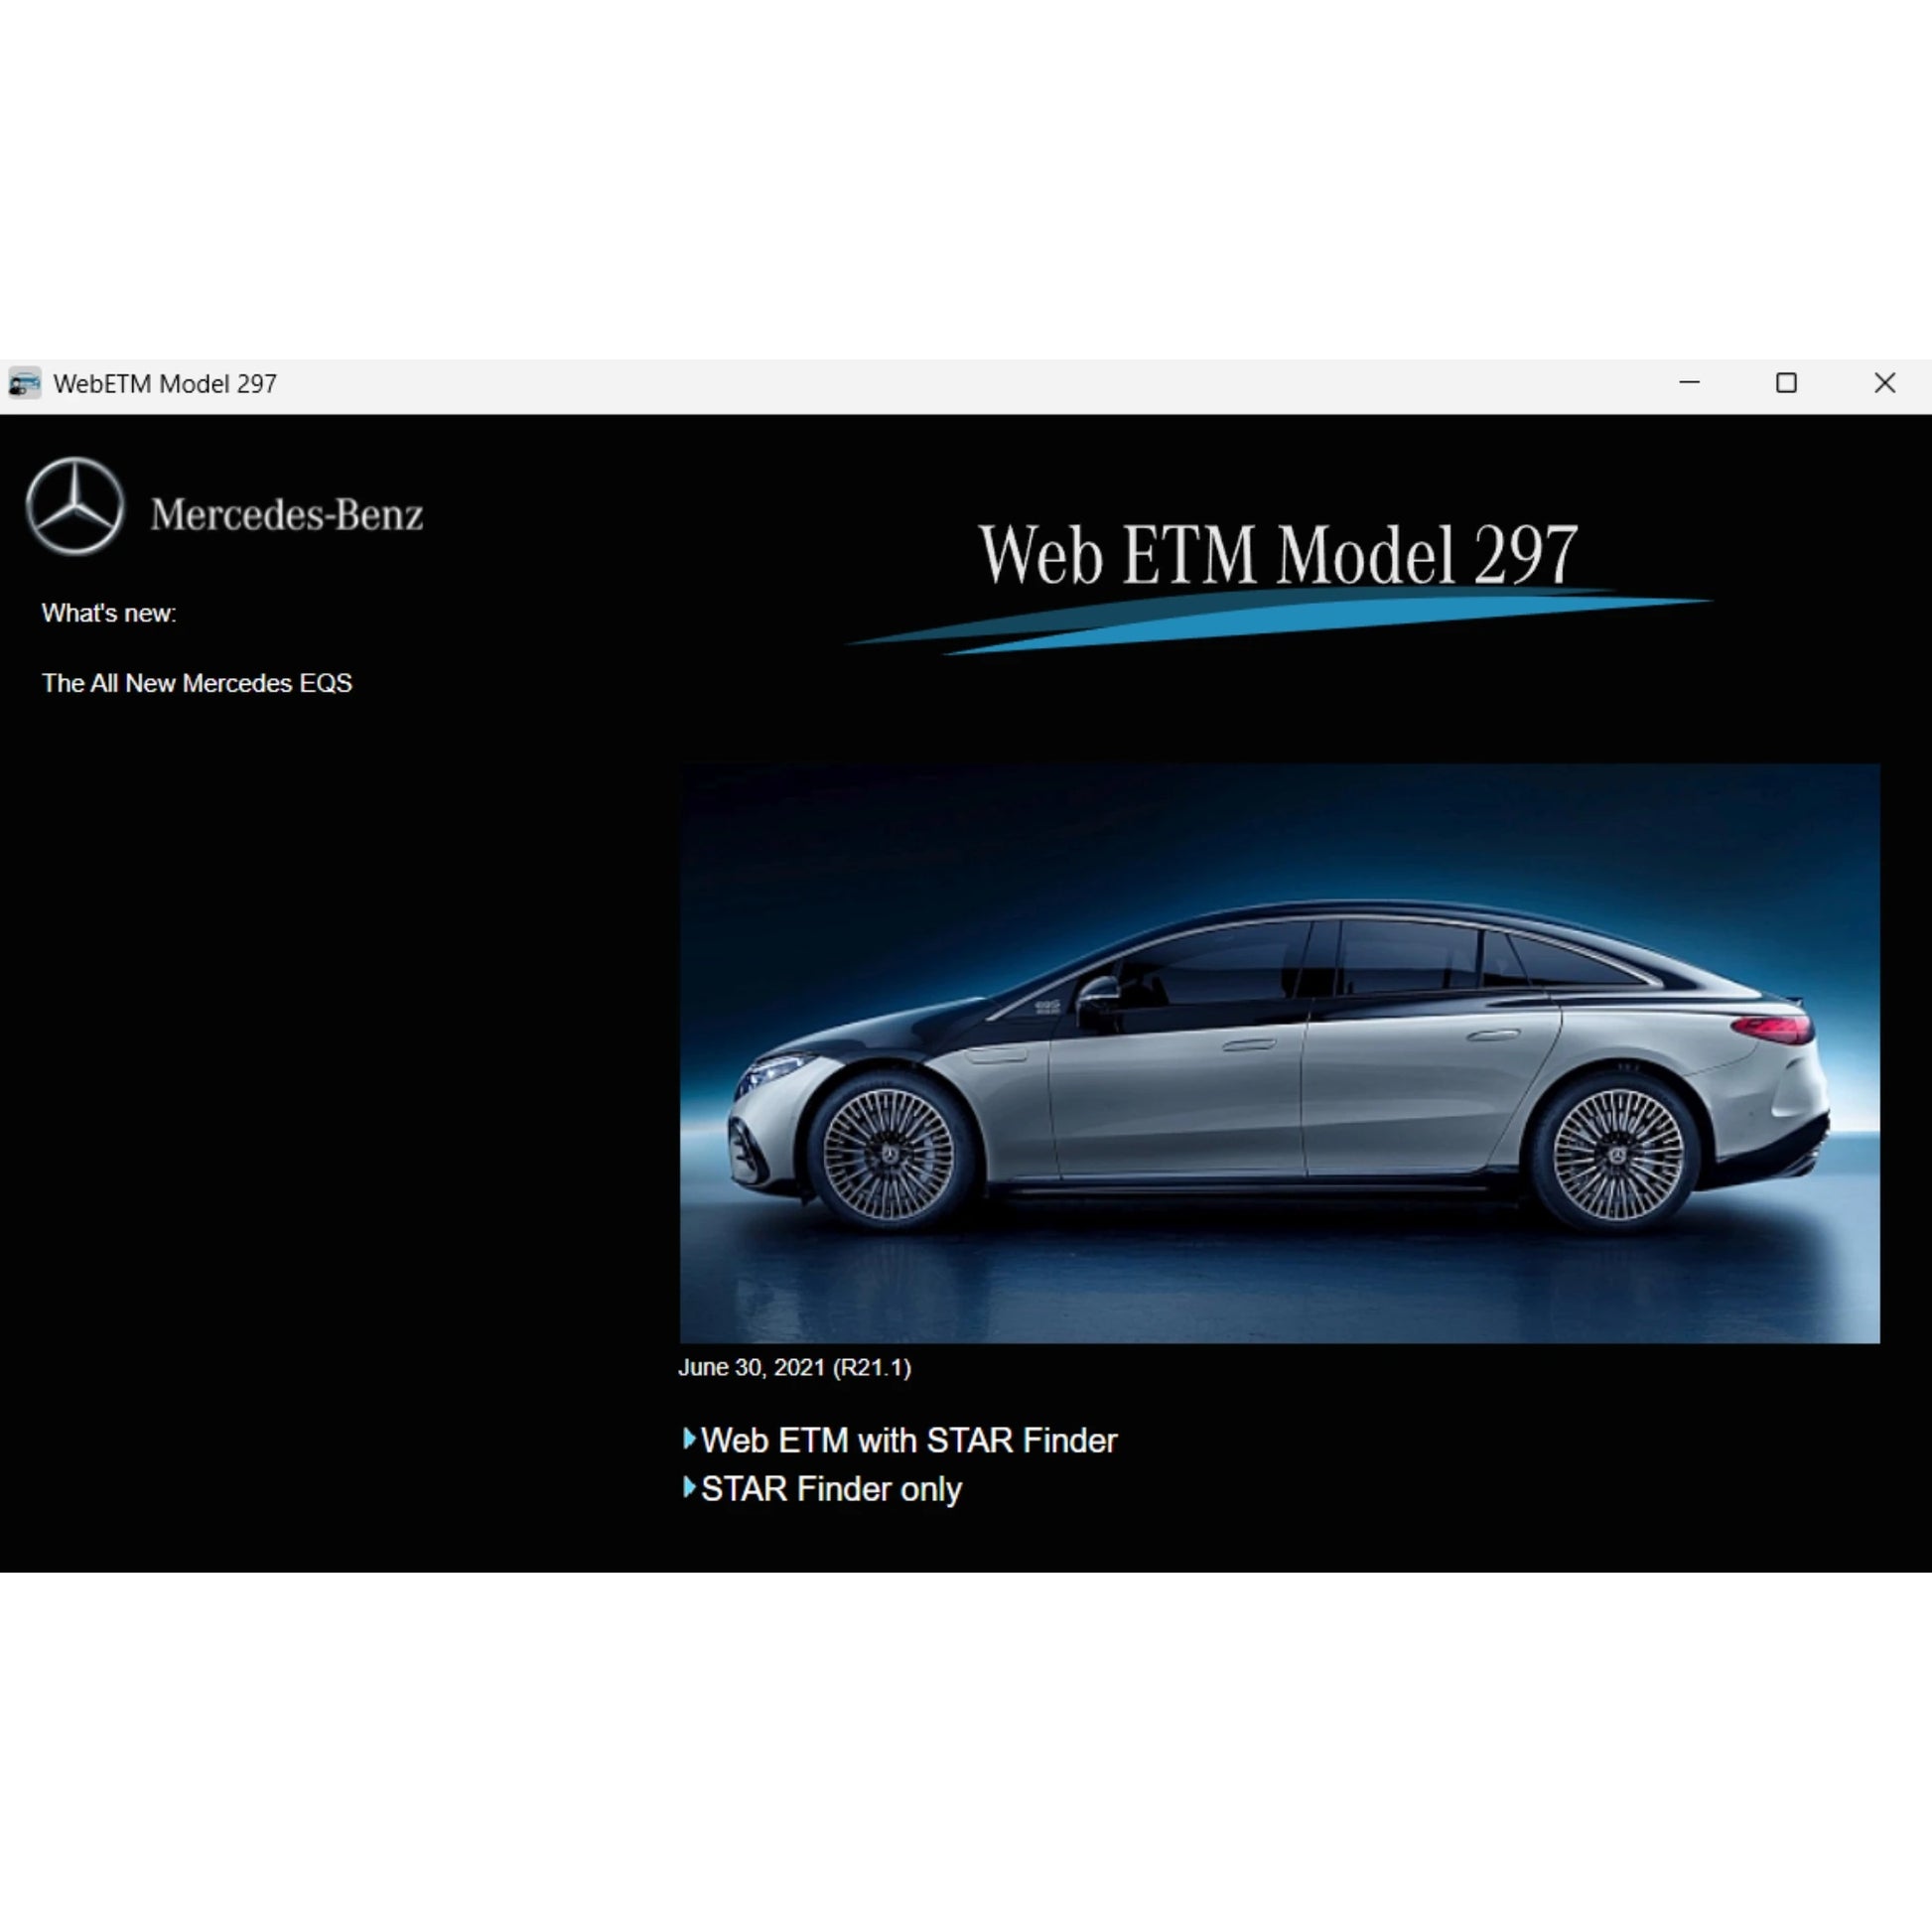The height and width of the screenshot is (1932, 1932).
Task: Click the WebETM app icon in title bar
Action: click(24, 383)
